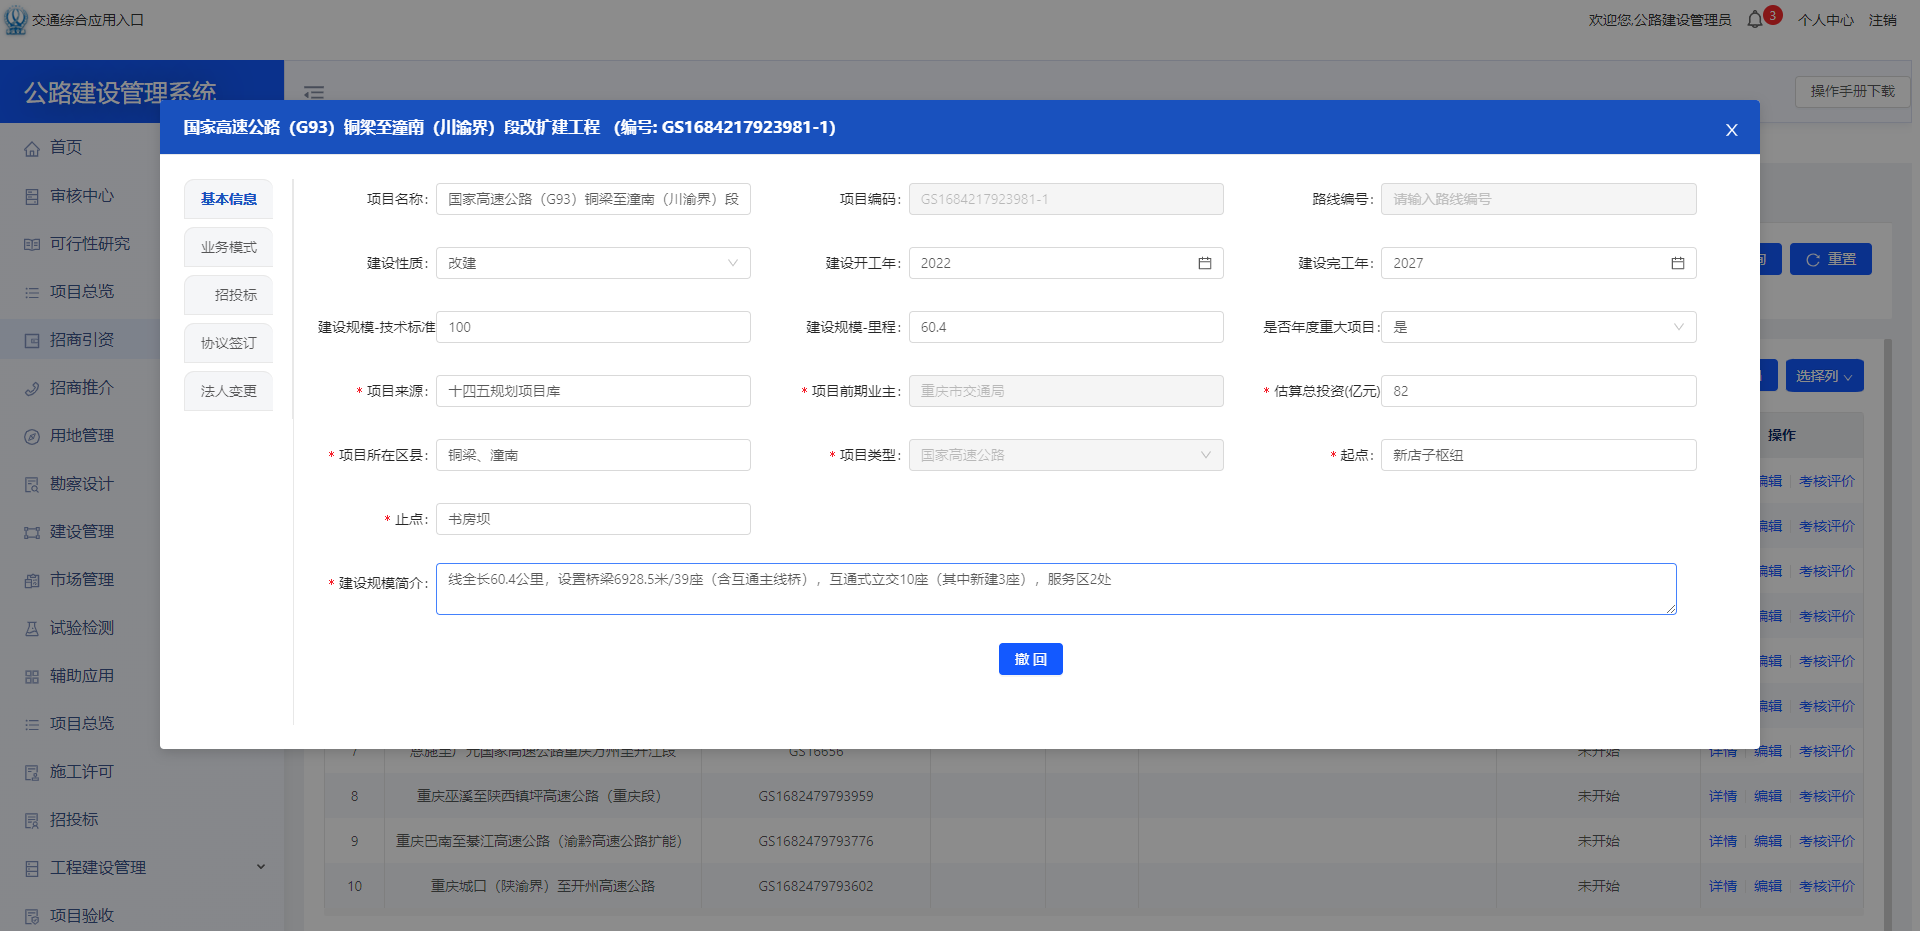
Task: Click the page vertical scrollbar
Action: point(1888,635)
